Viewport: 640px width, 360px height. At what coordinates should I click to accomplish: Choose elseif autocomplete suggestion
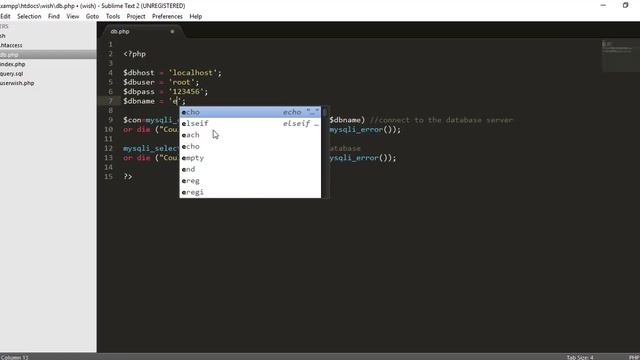[250, 123]
